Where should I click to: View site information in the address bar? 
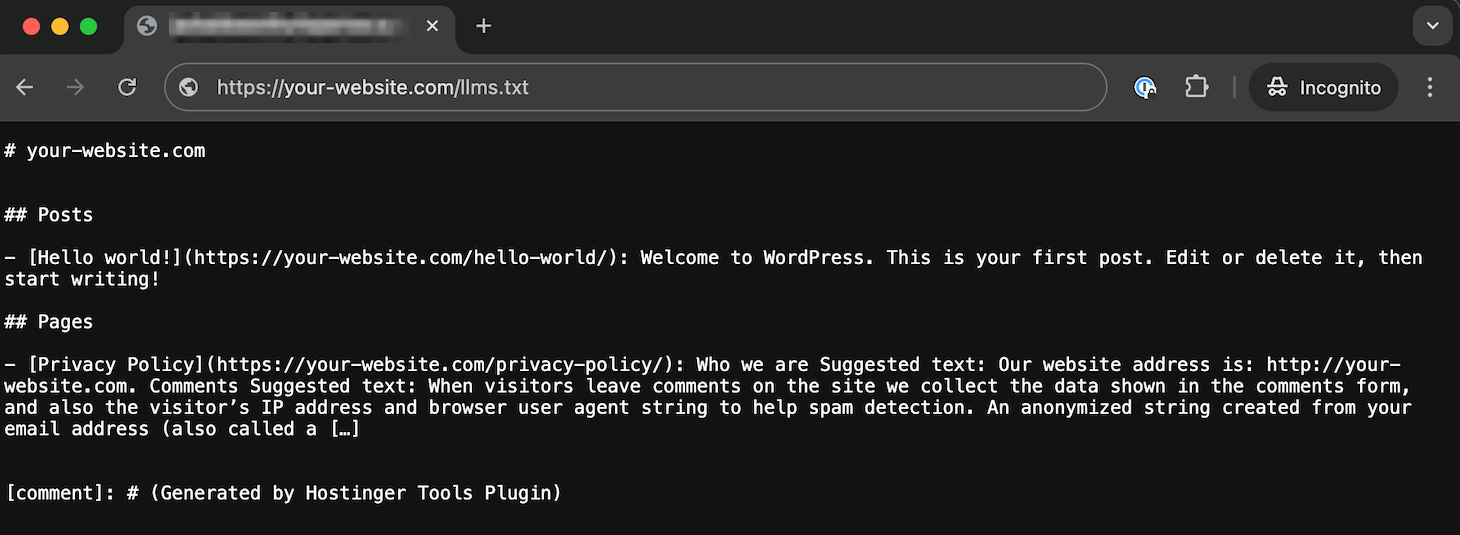[x=189, y=88]
